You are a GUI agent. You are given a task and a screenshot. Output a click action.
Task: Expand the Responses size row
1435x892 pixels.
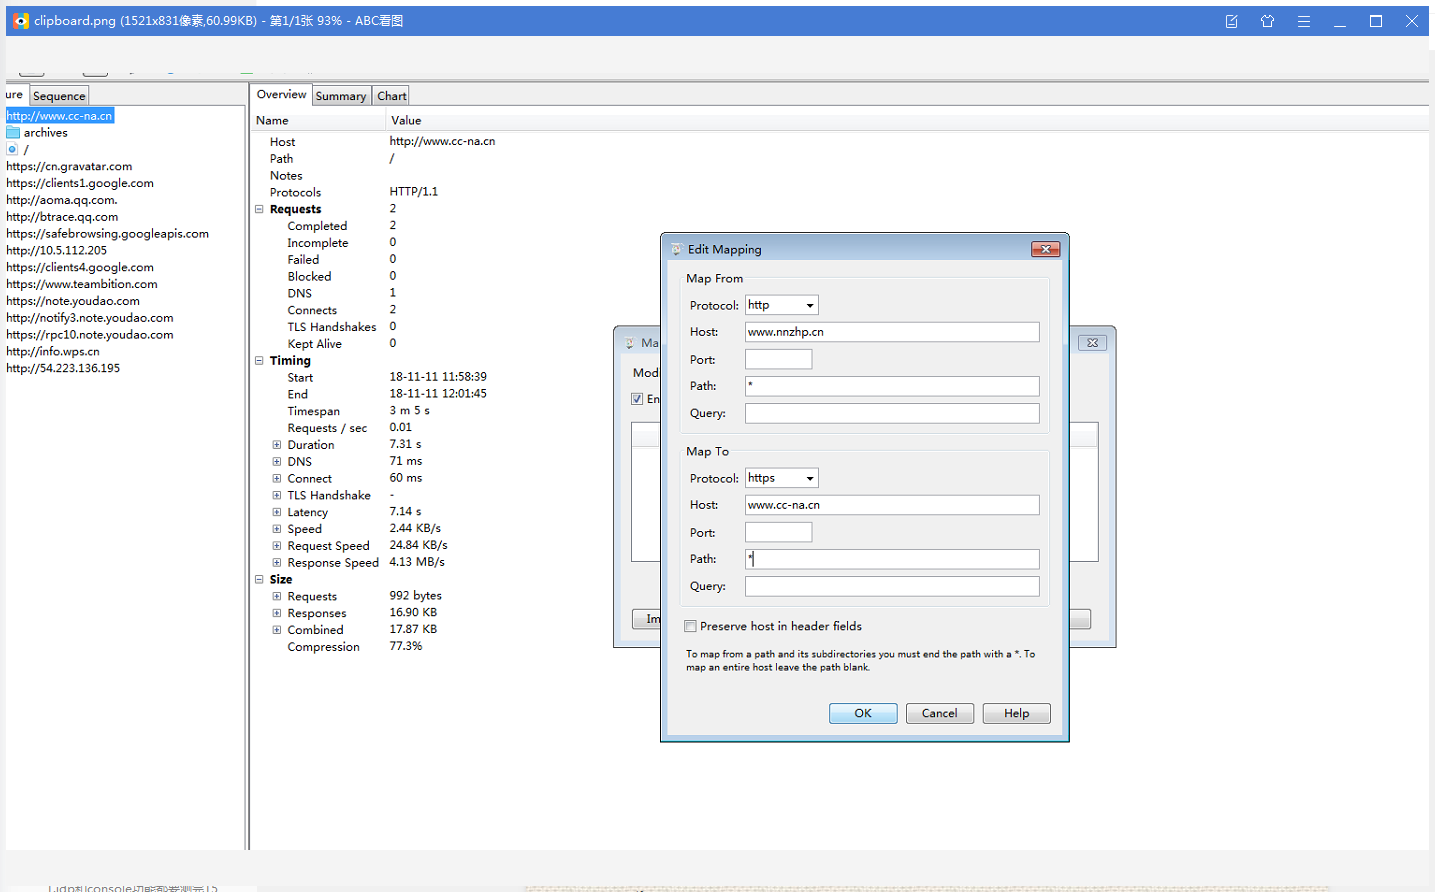click(277, 613)
